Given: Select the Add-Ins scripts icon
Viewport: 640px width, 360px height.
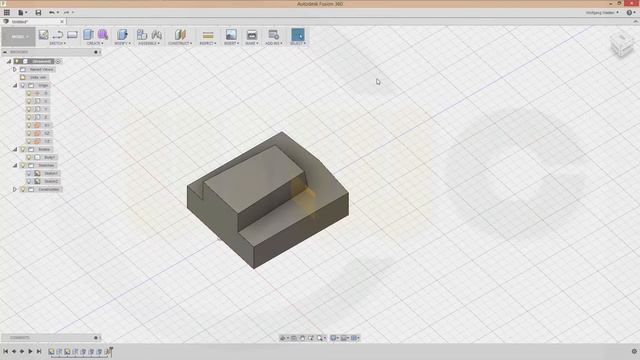Looking at the screenshot, I should (273, 35).
